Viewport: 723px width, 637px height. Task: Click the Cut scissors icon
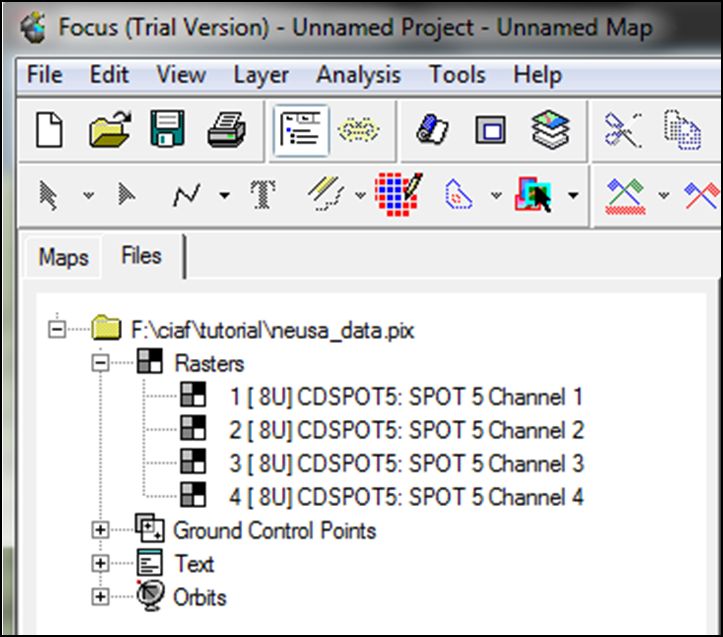[623, 130]
